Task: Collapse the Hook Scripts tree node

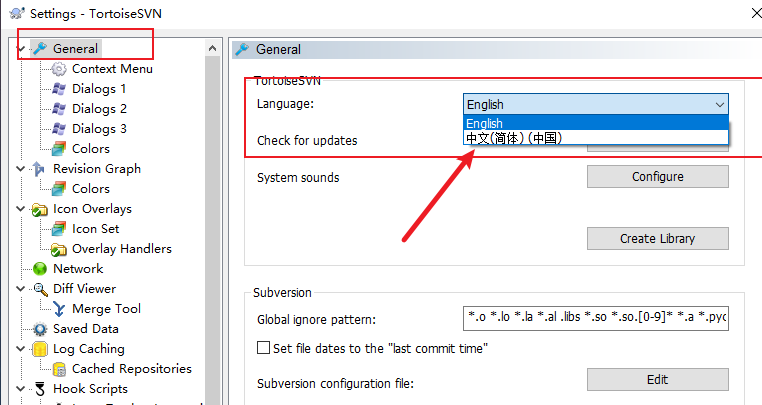Action: click(x=21, y=389)
